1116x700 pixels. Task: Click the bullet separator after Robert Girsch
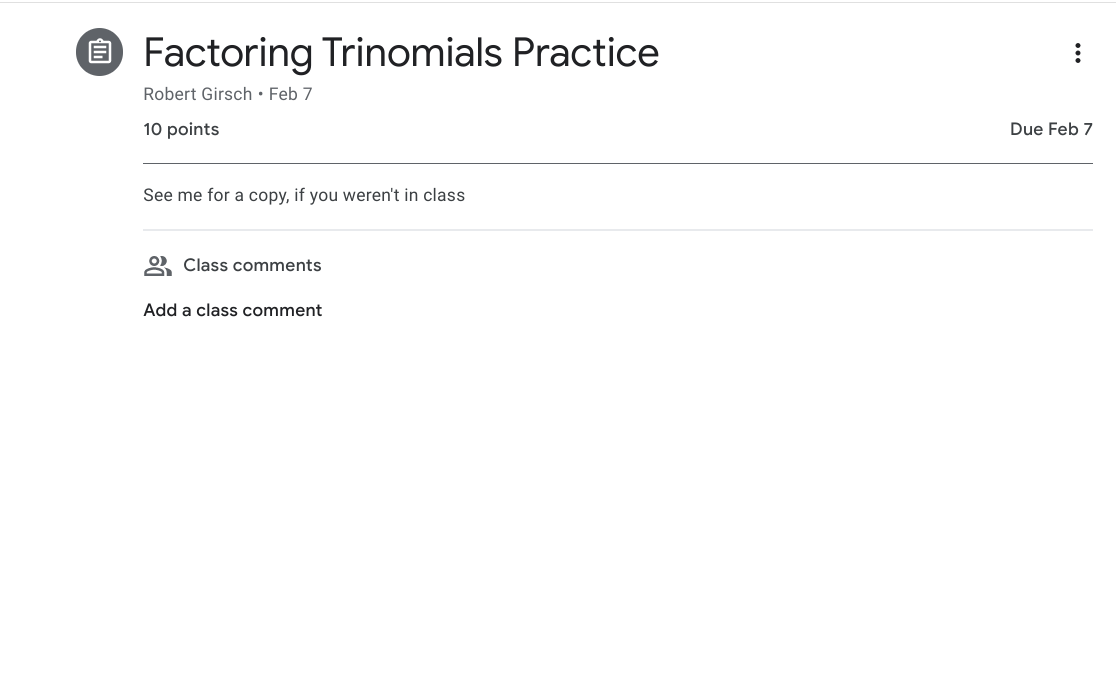click(261, 94)
